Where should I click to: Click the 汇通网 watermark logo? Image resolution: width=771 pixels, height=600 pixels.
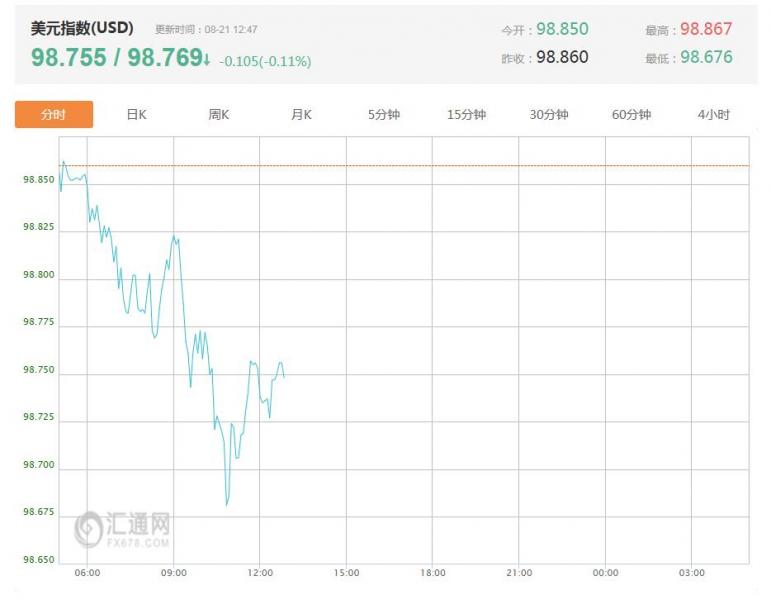[122, 529]
